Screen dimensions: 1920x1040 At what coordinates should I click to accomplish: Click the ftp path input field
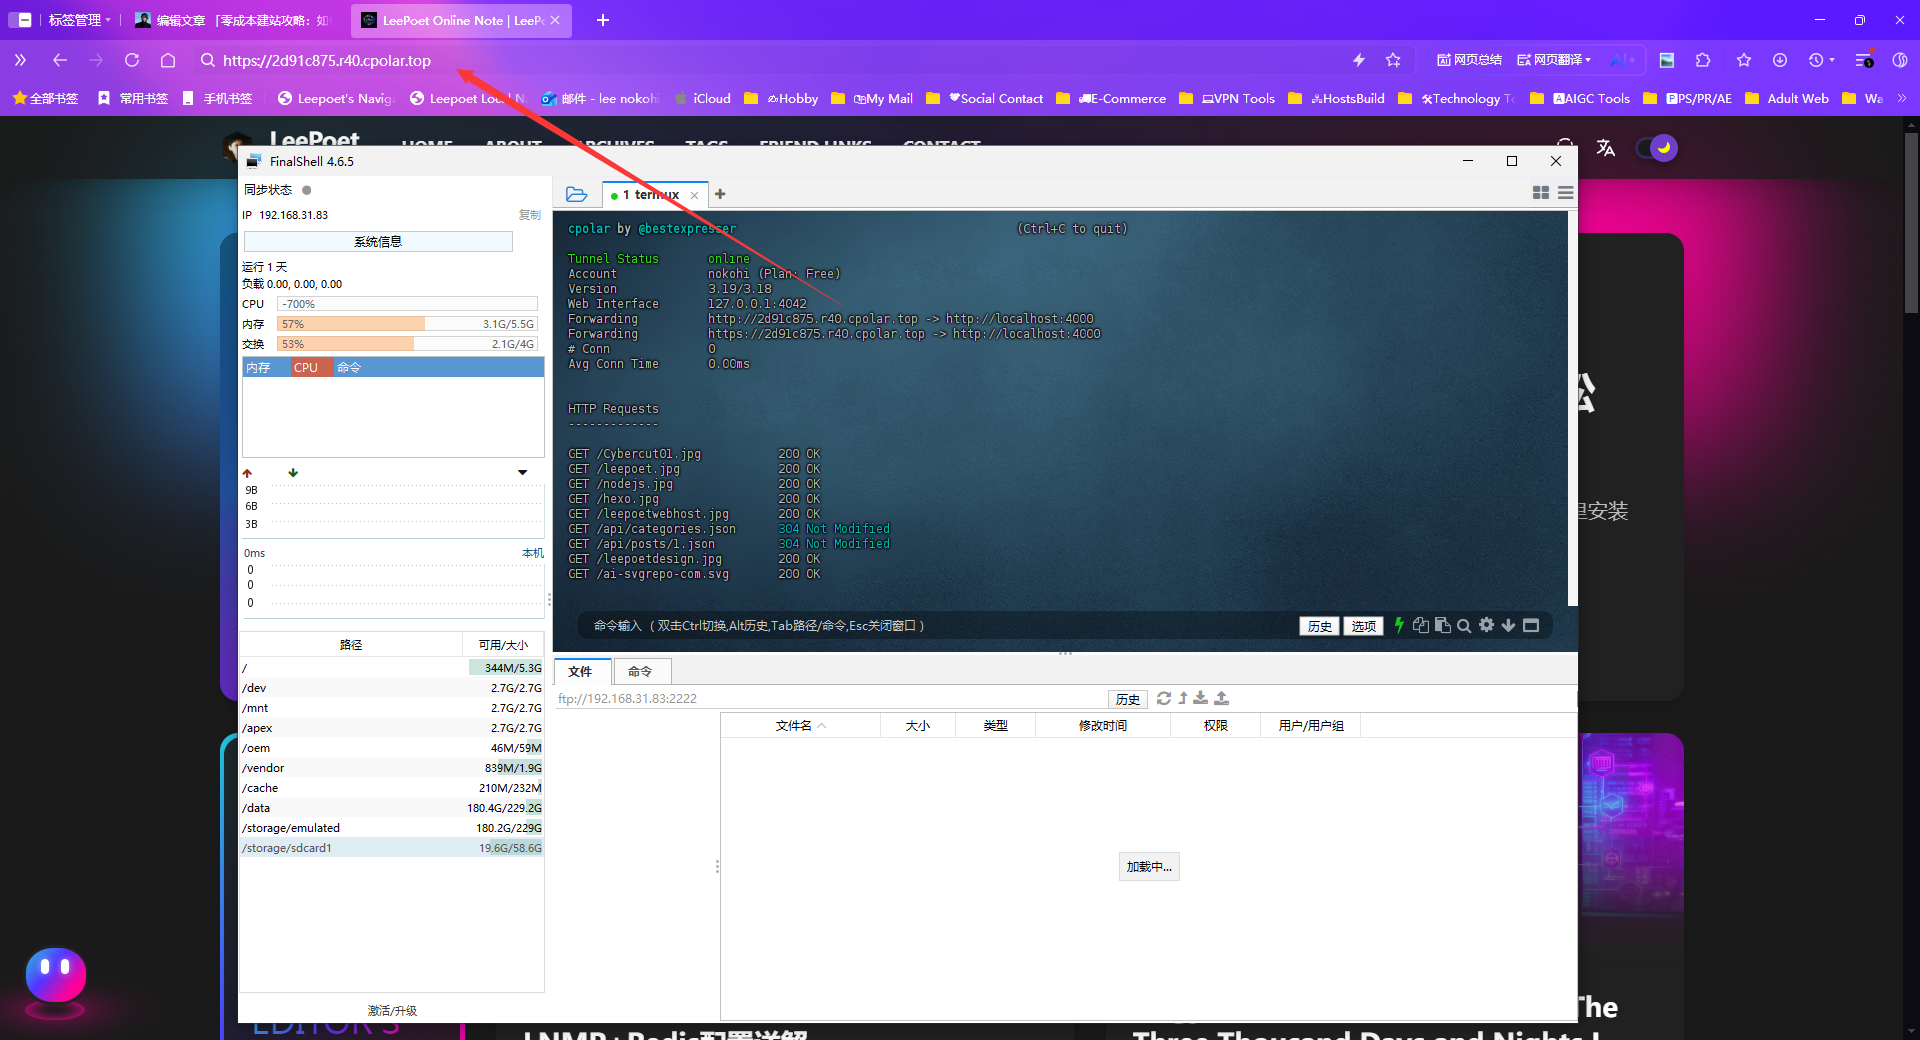(830, 698)
